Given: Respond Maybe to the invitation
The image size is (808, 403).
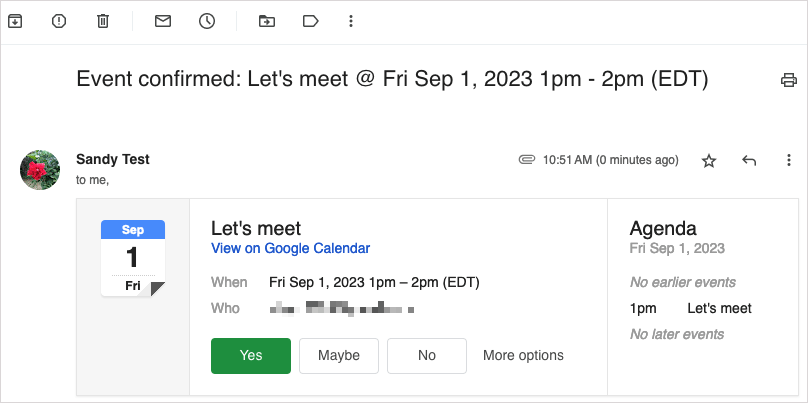Looking at the screenshot, I should 339,355.
